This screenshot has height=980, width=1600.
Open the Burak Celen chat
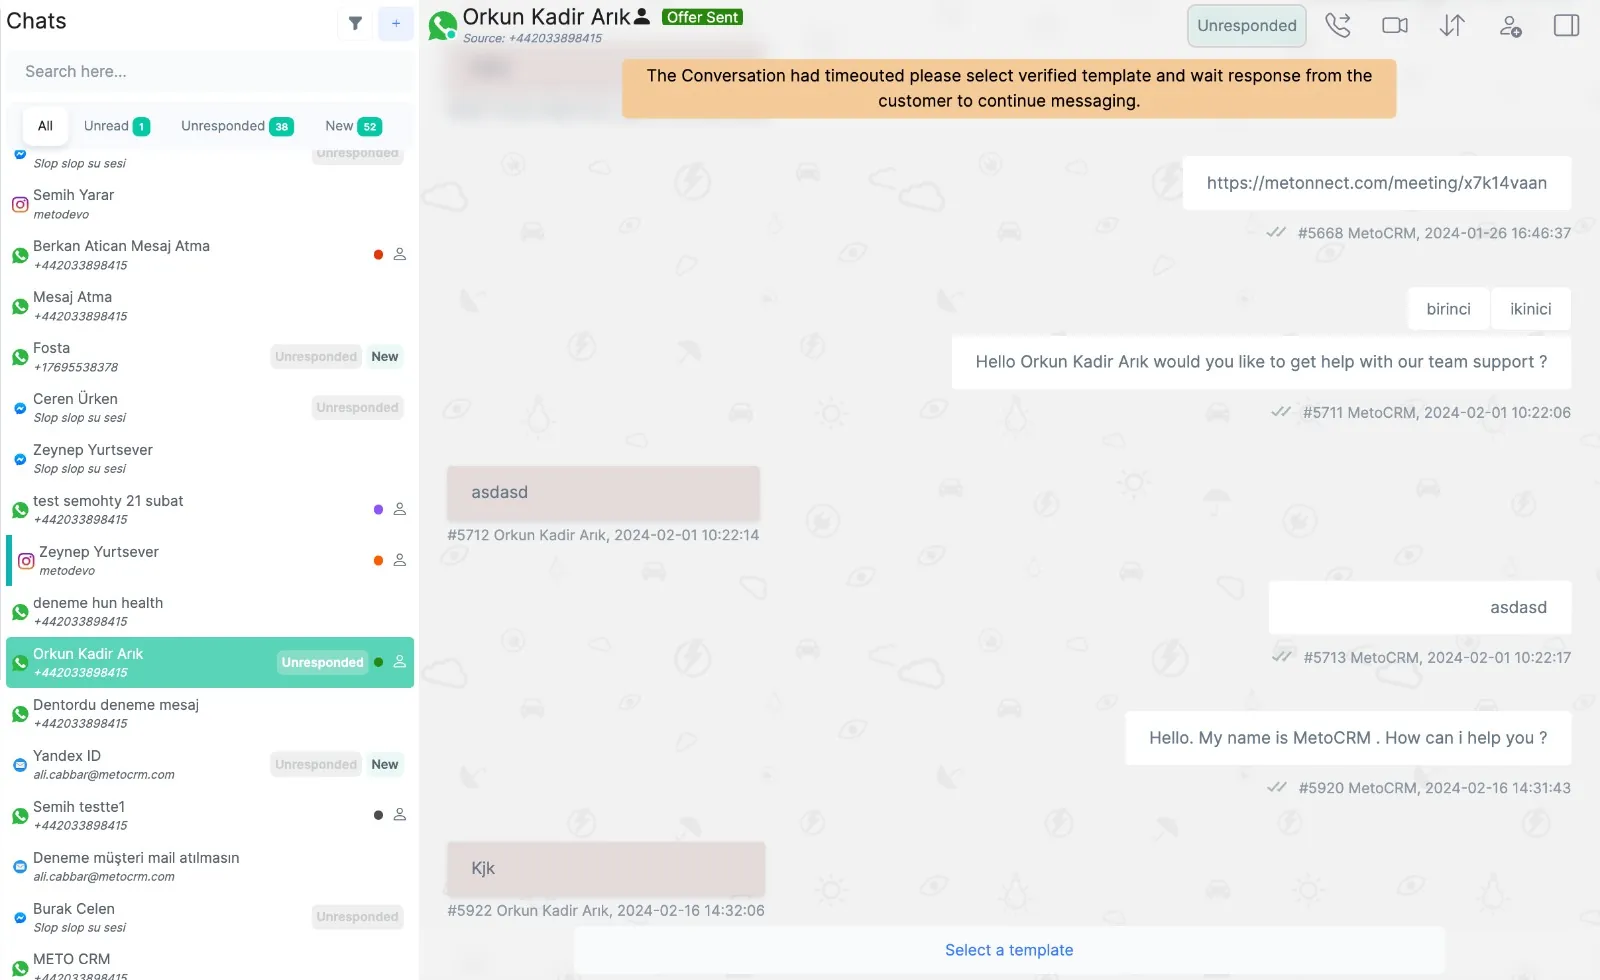tap(210, 918)
